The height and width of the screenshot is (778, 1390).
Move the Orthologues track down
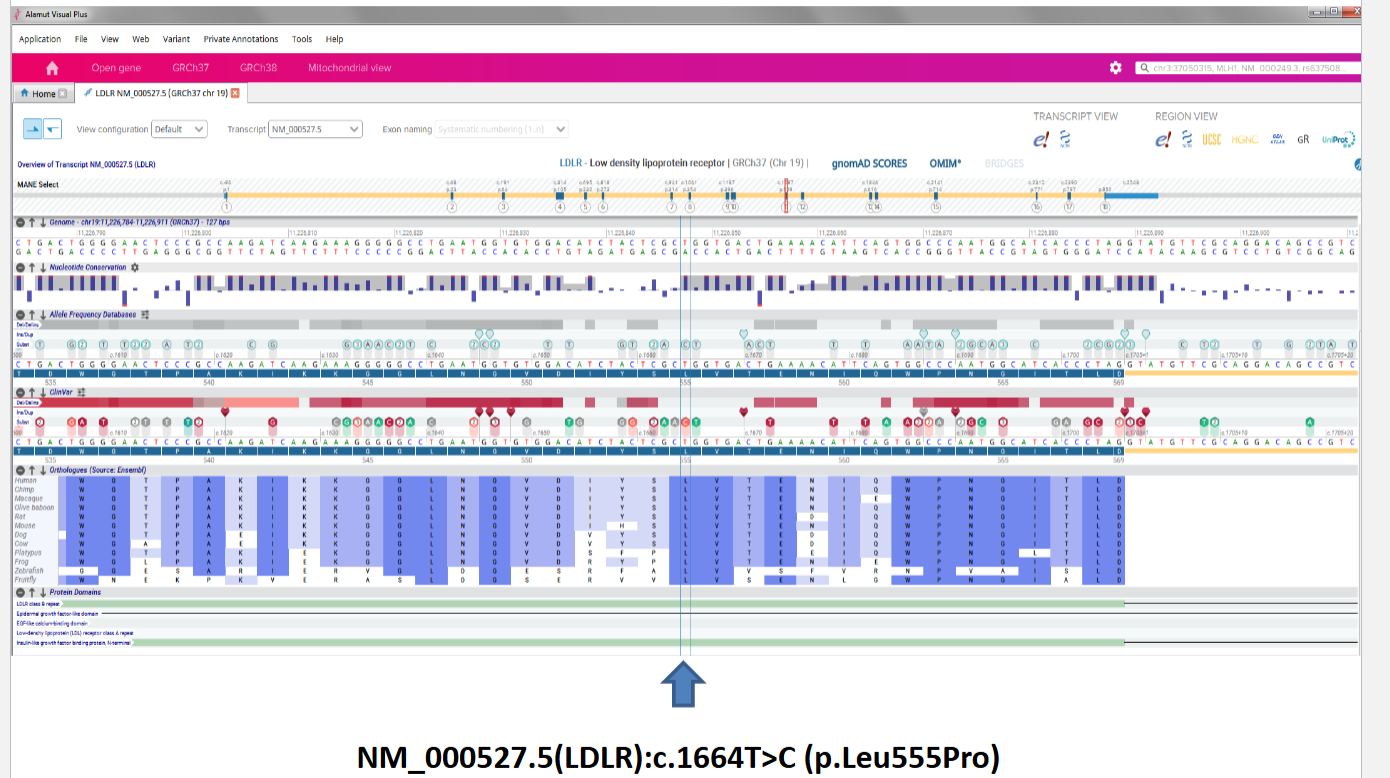tap(42, 470)
